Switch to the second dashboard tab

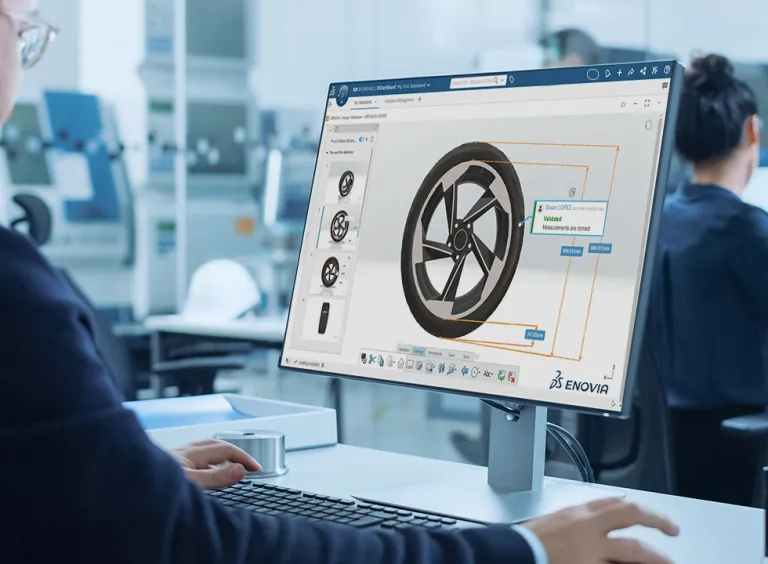pyautogui.click(x=399, y=100)
